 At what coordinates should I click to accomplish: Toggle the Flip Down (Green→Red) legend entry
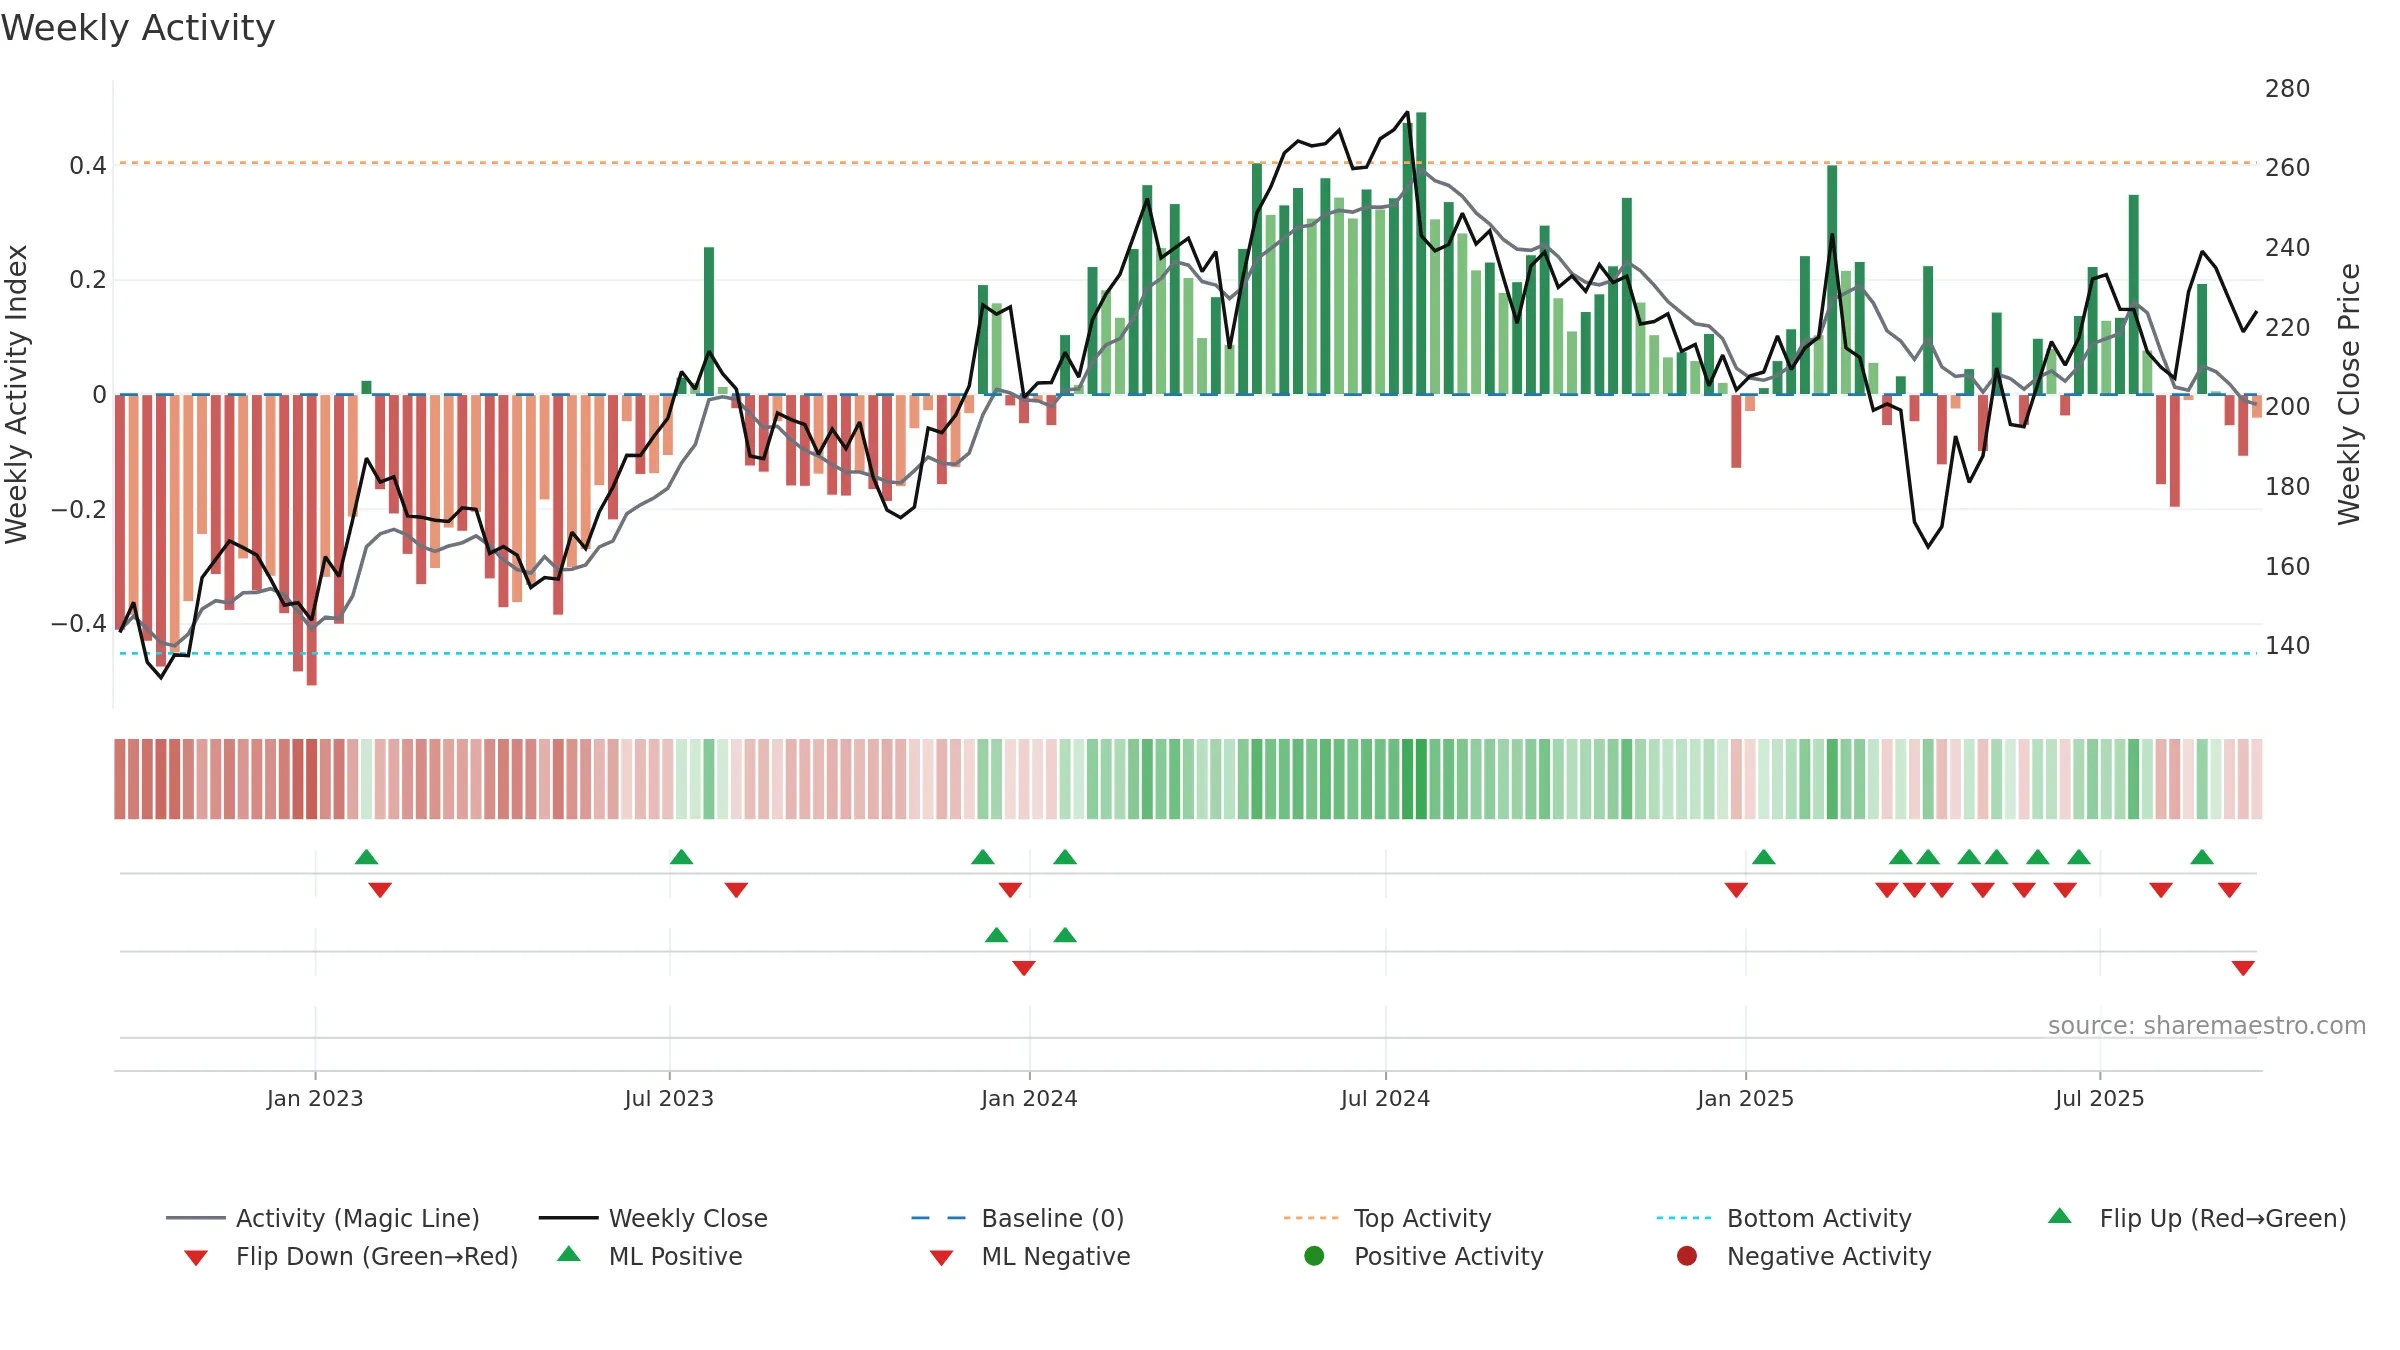pyautogui.click(x=350, y=1256)
